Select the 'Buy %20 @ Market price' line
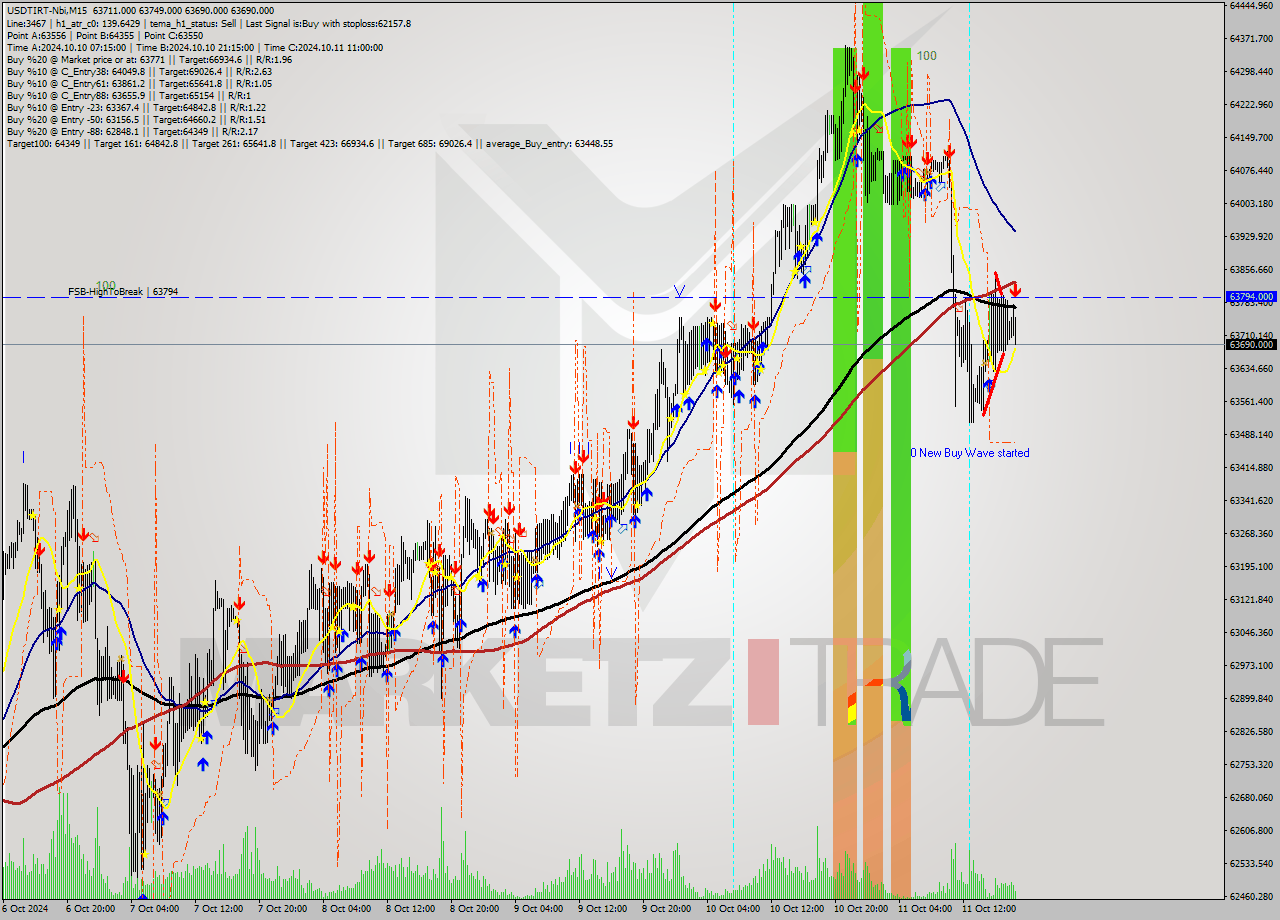The image size is (1280, 920). click(x=149, y=59)
